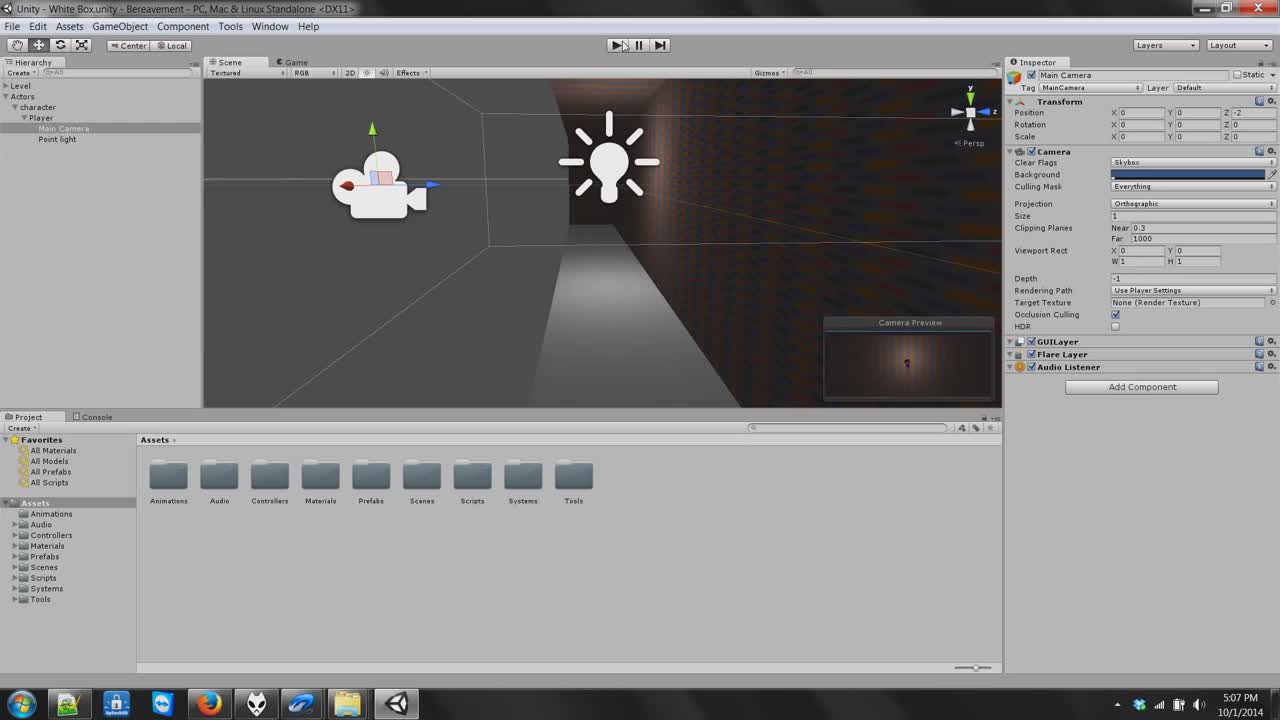The width and height of the screenshot is (1280, 720).
Task: Select the Hand tool
Action: tap(17, 45)
